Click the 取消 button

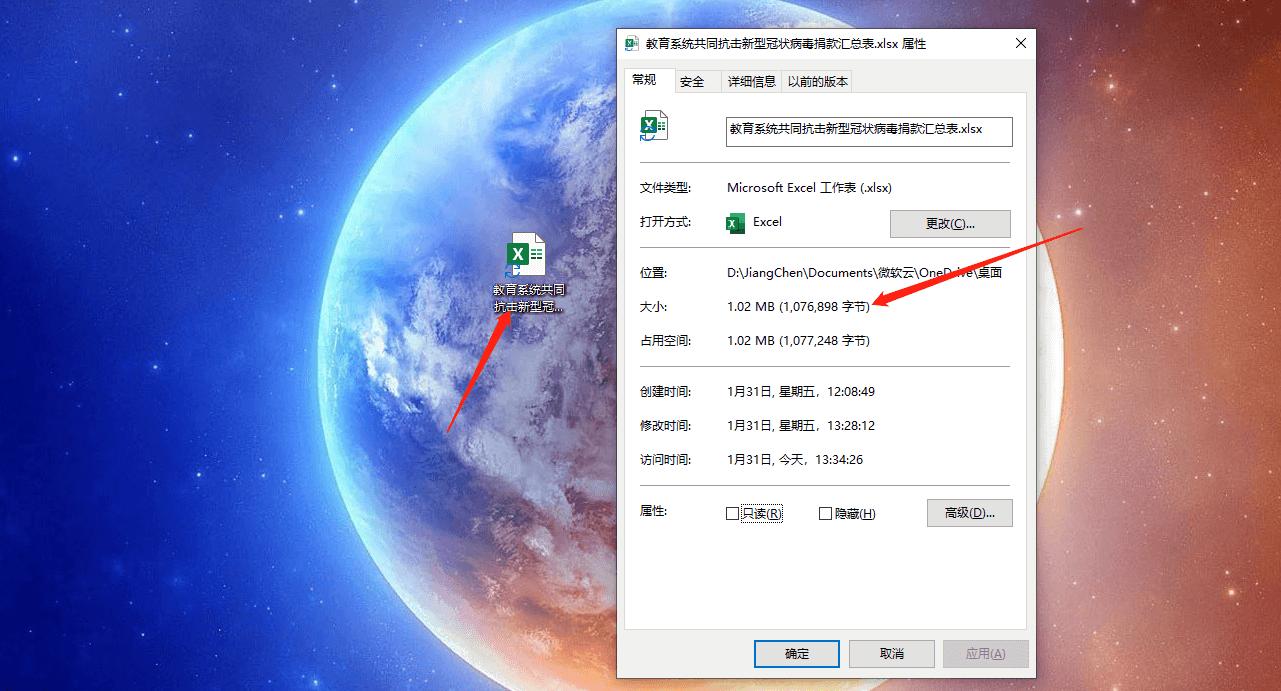(x=891, y=653)
